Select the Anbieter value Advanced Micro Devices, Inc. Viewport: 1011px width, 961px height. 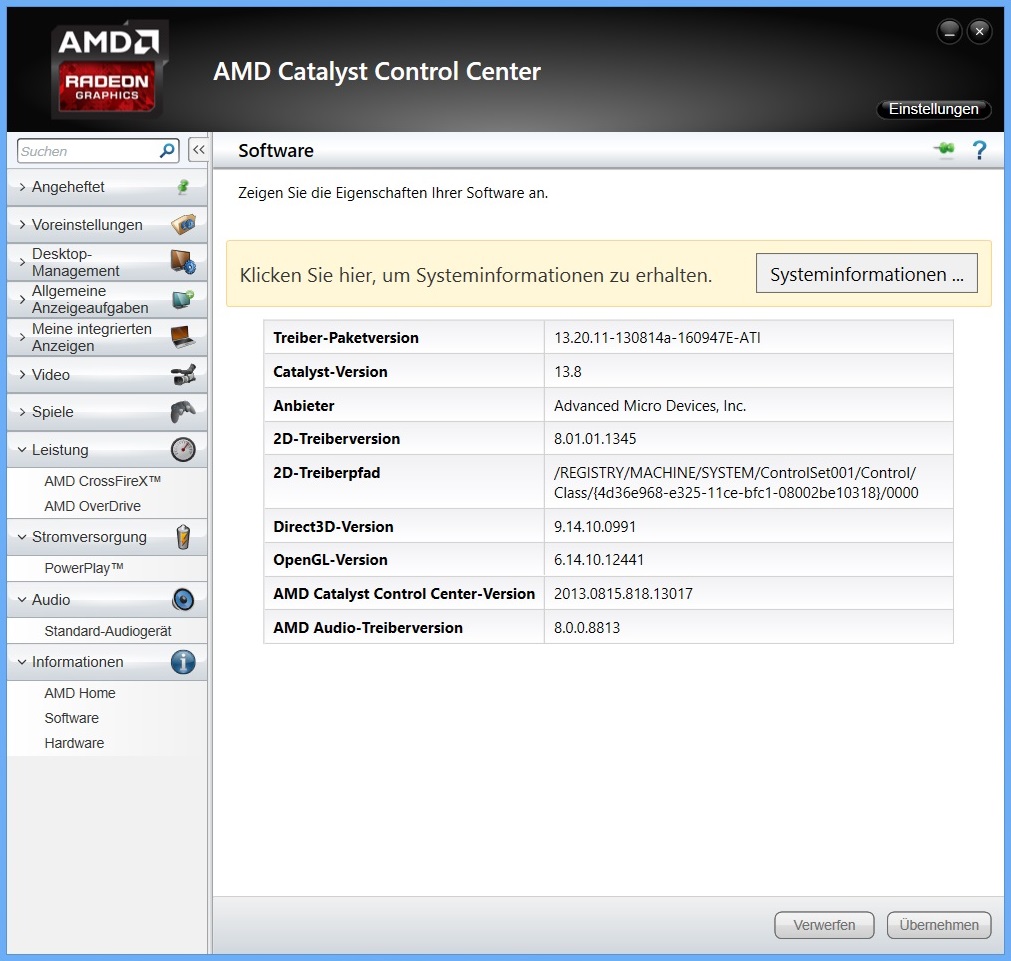click(650, 406)
